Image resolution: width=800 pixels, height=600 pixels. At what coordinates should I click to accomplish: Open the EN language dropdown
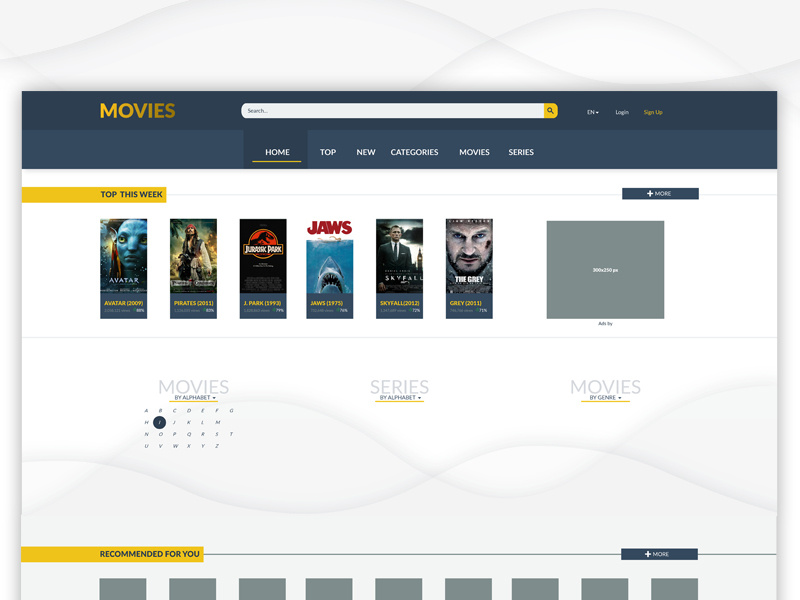pos(592,112)
